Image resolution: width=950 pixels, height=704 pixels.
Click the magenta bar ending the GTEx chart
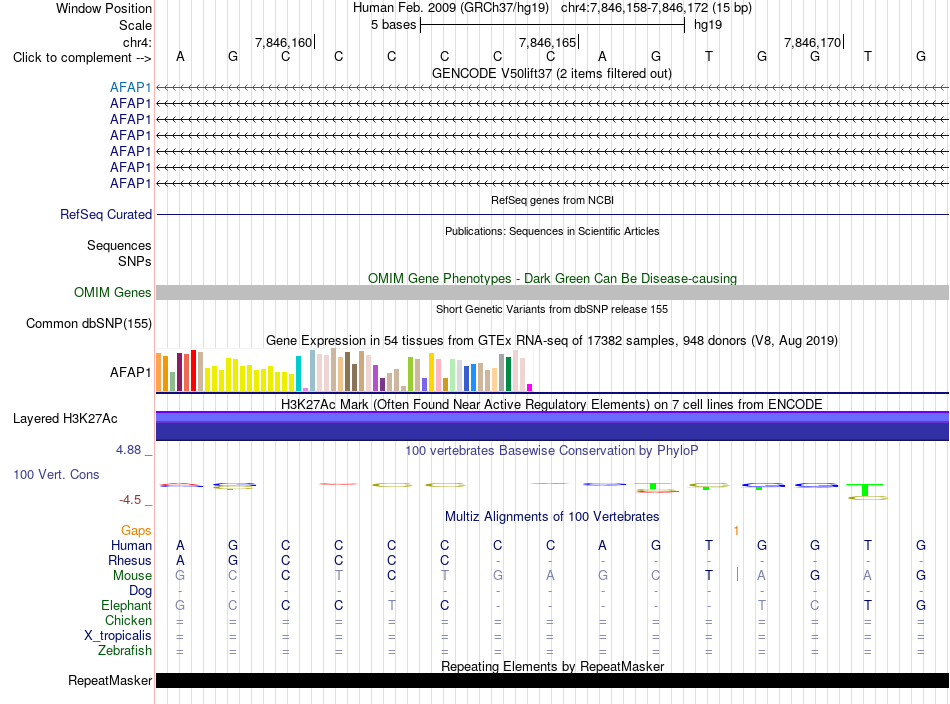[530, 387]
